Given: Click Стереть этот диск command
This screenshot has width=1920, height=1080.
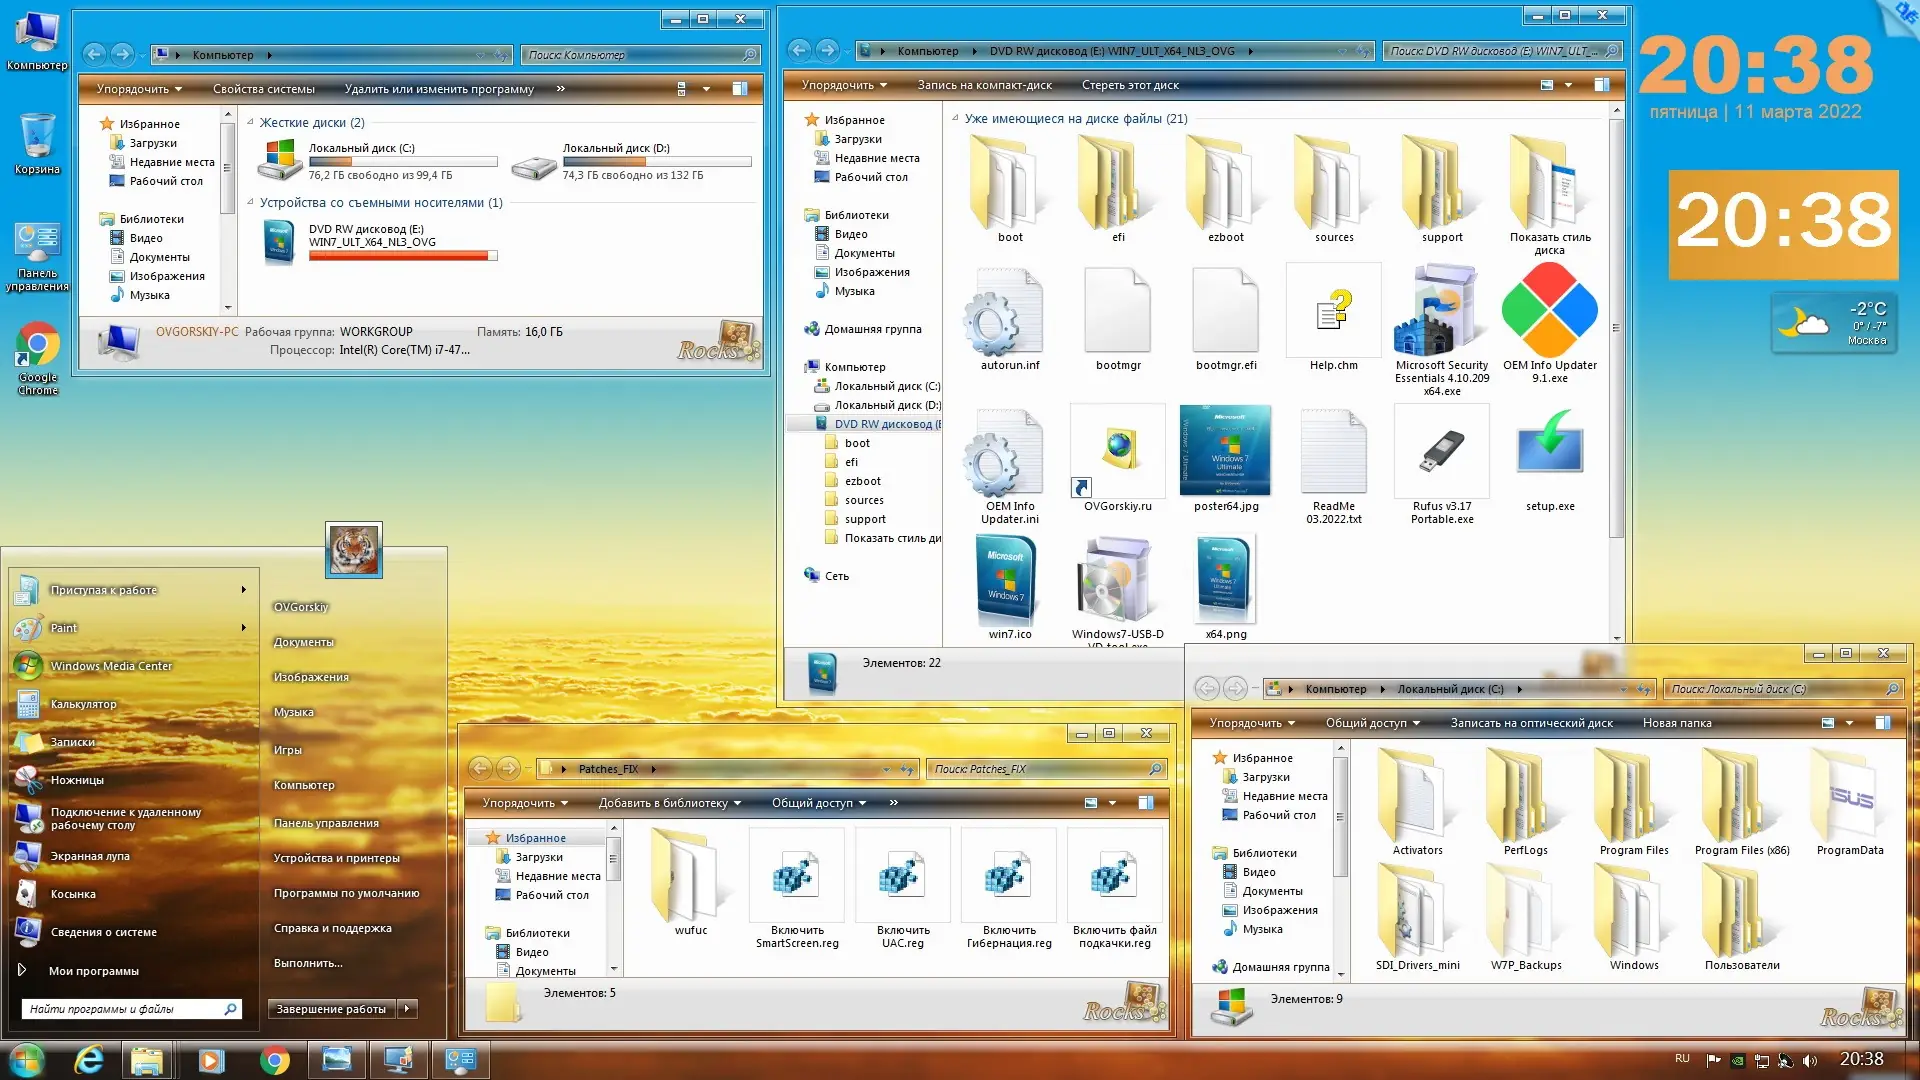Looking at the screenshot, I should 1130,85.
